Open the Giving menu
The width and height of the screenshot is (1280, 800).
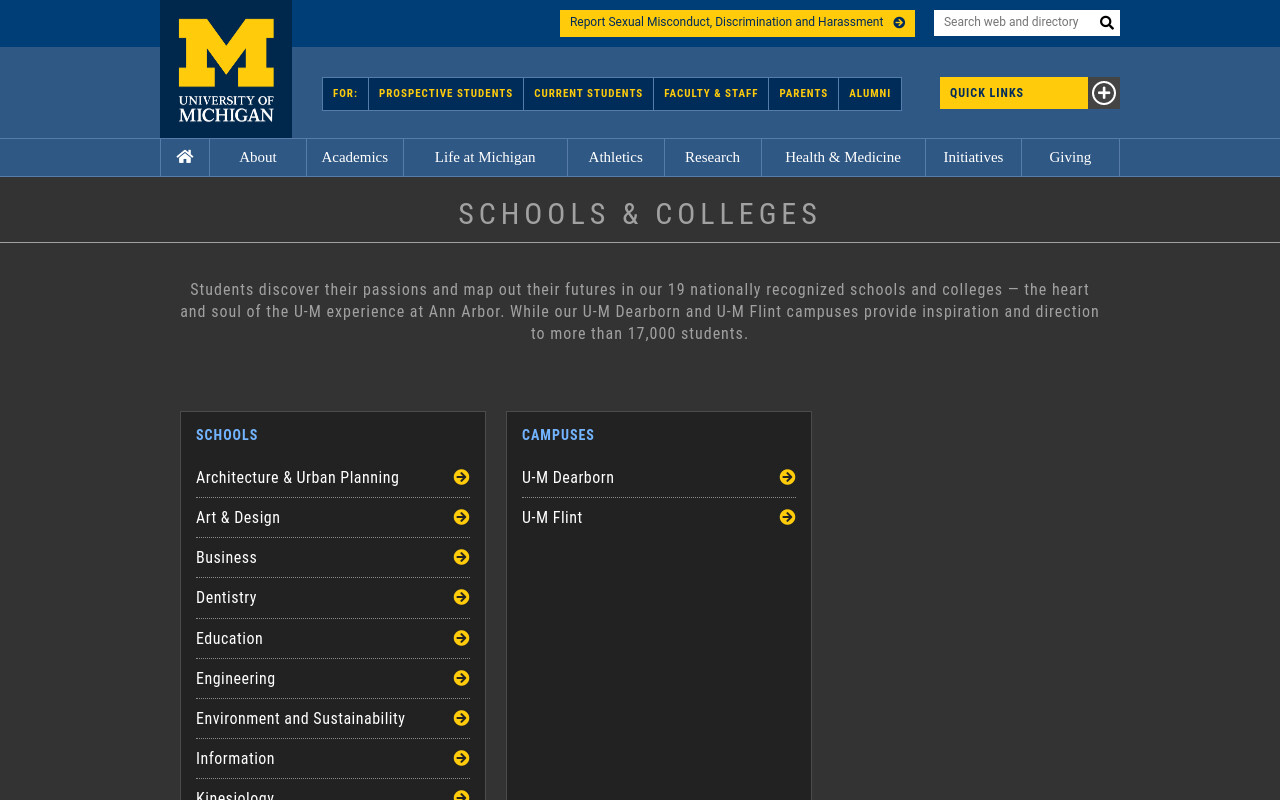tap(1070, 157)
